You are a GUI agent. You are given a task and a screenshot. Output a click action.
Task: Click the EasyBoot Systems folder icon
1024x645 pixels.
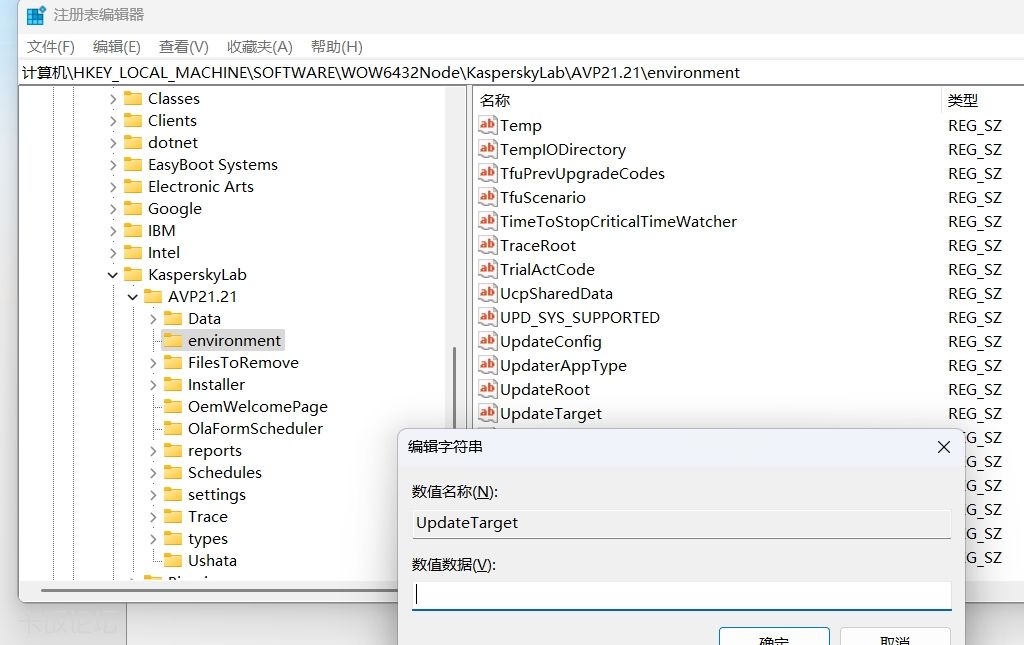coord(133,165)
